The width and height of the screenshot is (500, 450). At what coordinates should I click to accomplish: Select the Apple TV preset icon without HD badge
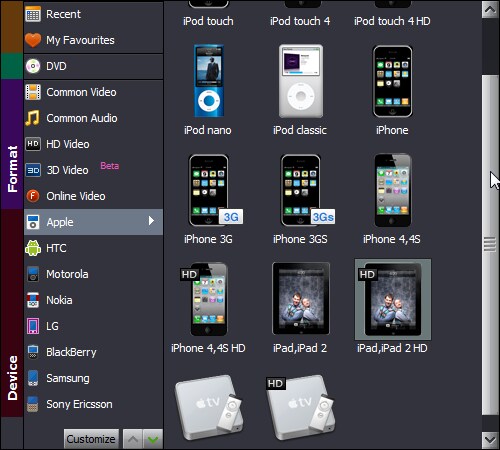pyautogui.click(x=209, y=407)
